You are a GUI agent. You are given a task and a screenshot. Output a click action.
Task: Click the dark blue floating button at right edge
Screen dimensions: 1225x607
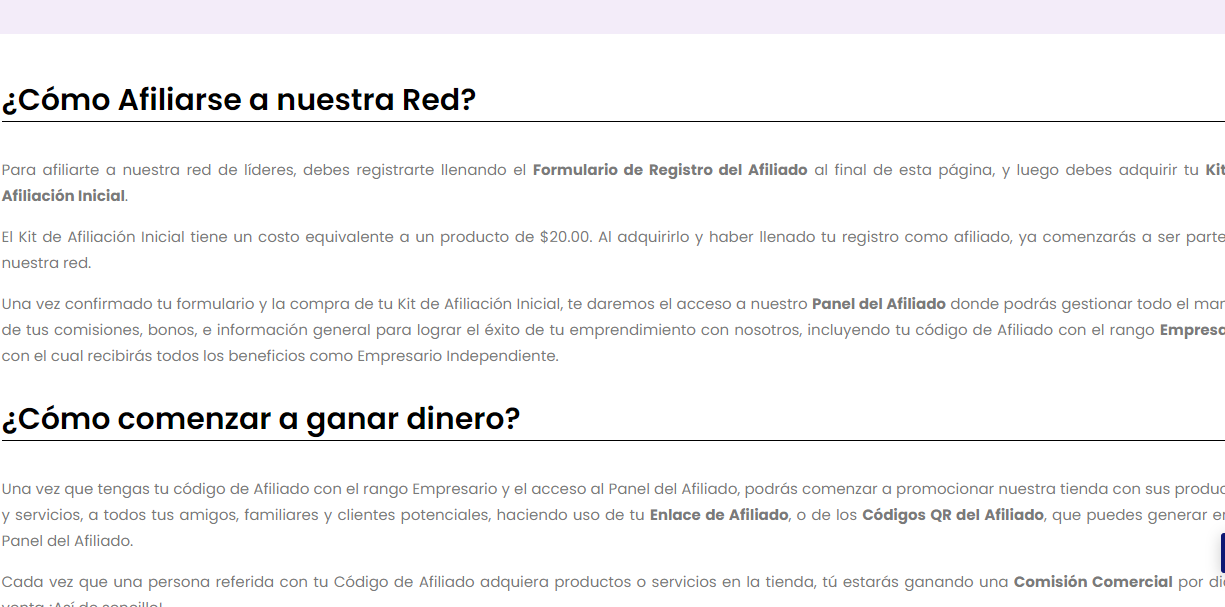(x=1221, y=552)
